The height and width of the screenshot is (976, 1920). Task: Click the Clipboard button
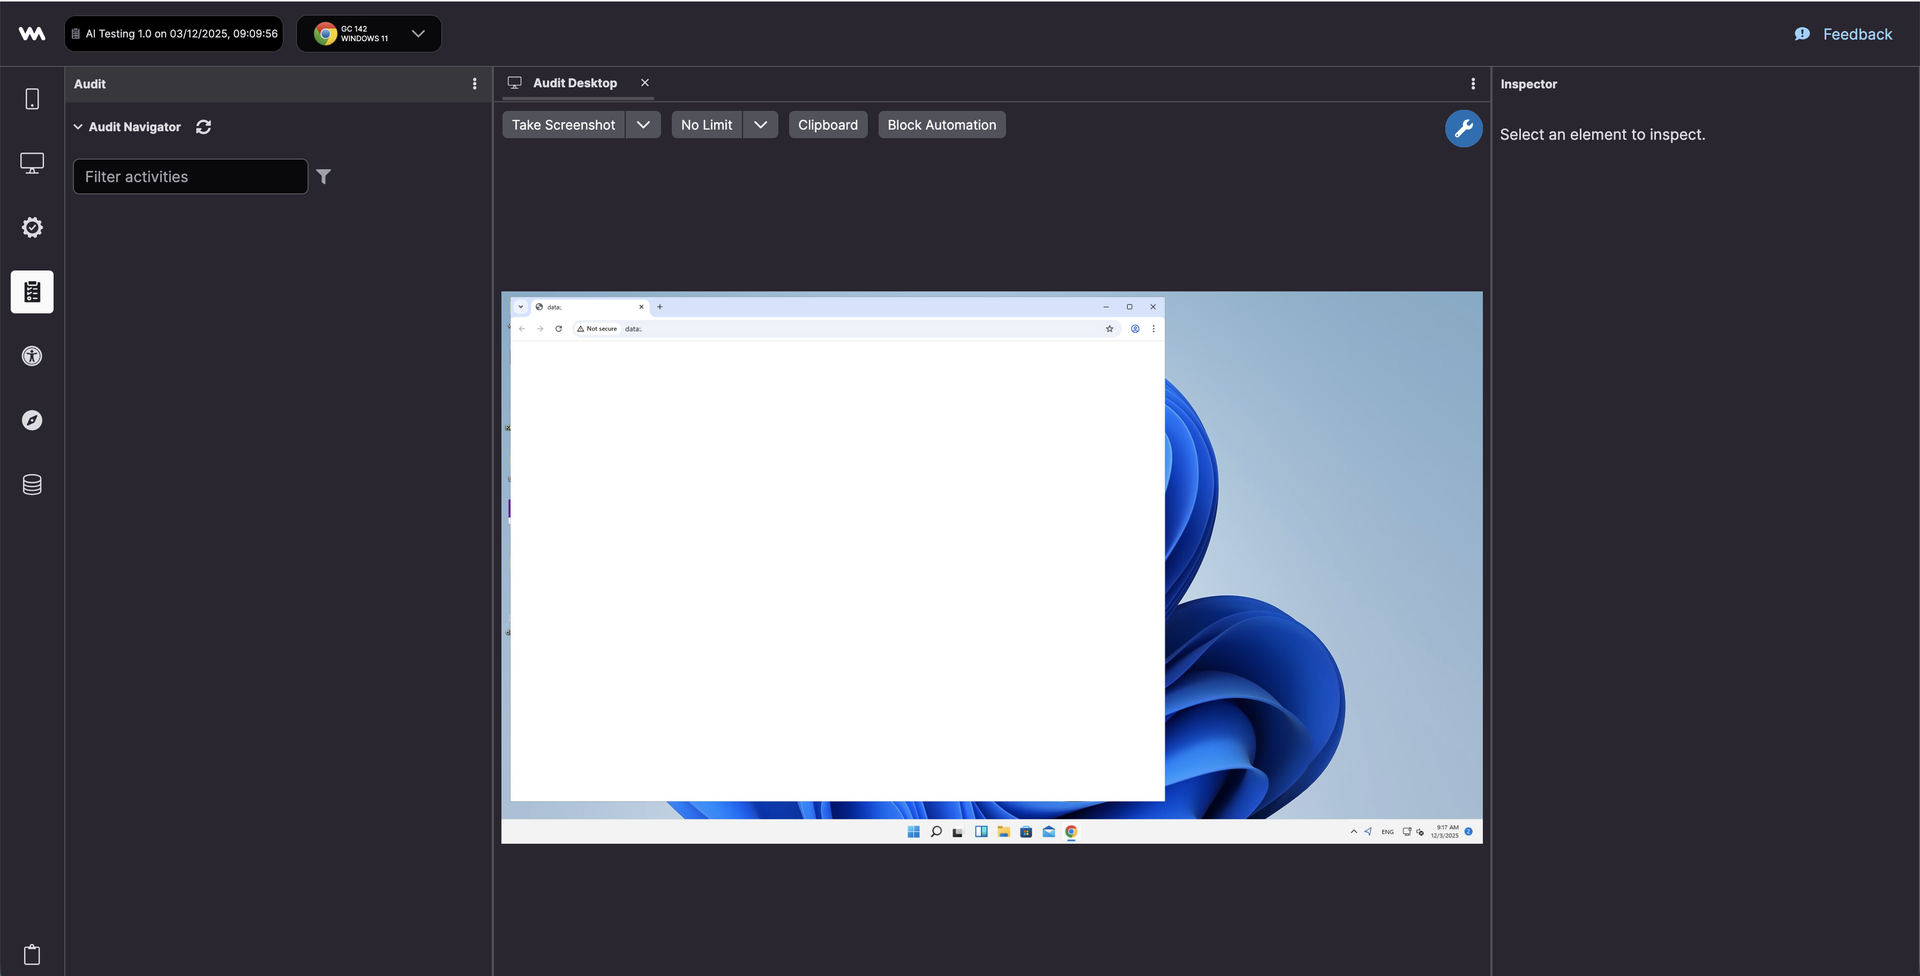828,125
